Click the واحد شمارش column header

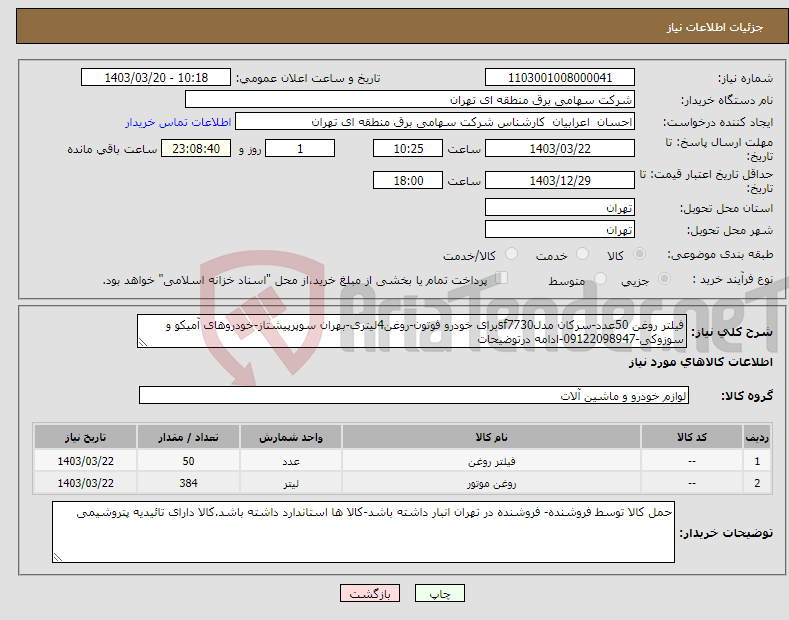click(x=291, y=437)
